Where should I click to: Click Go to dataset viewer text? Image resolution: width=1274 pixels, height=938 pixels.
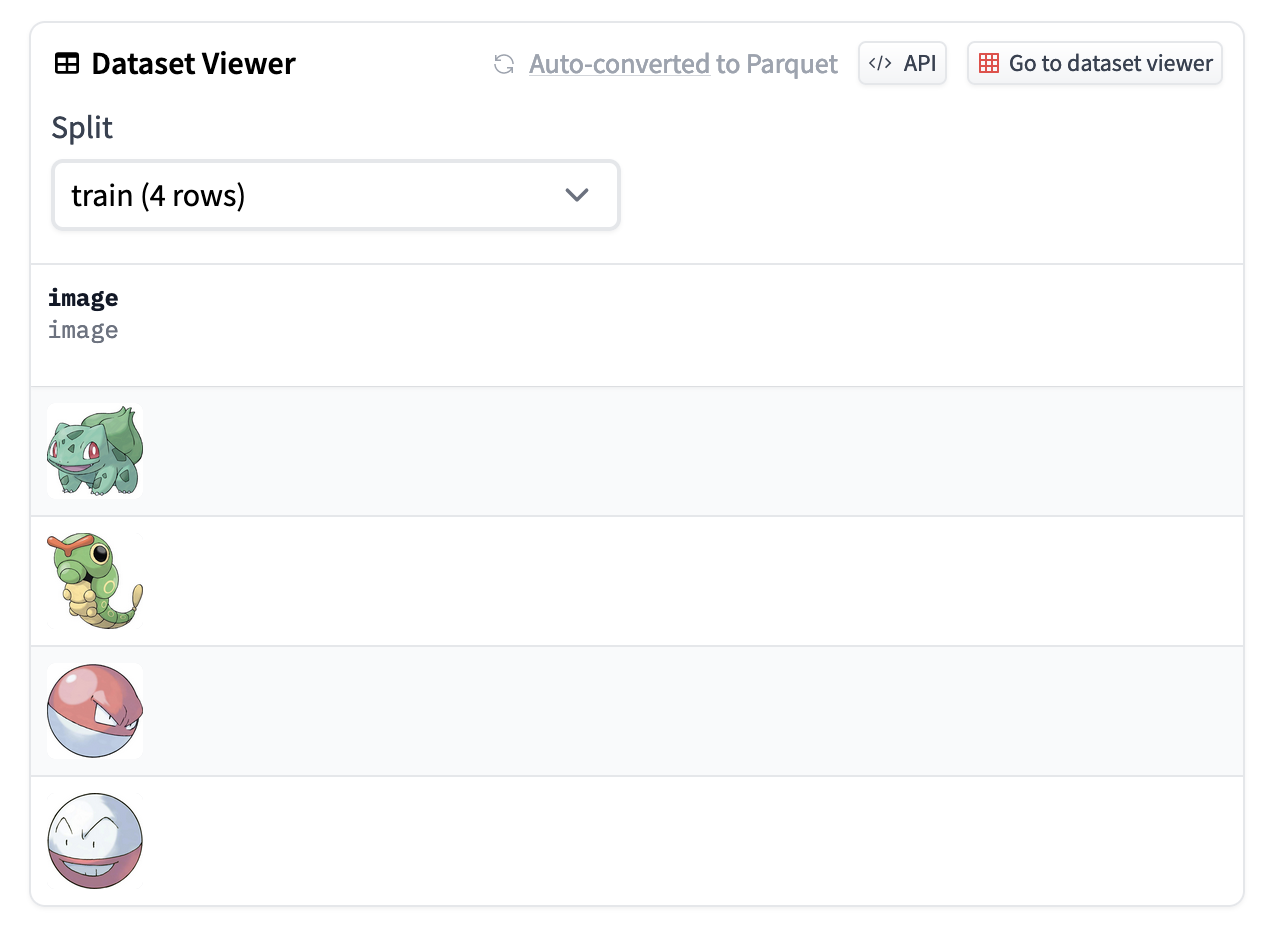(x=1110, y=64)
